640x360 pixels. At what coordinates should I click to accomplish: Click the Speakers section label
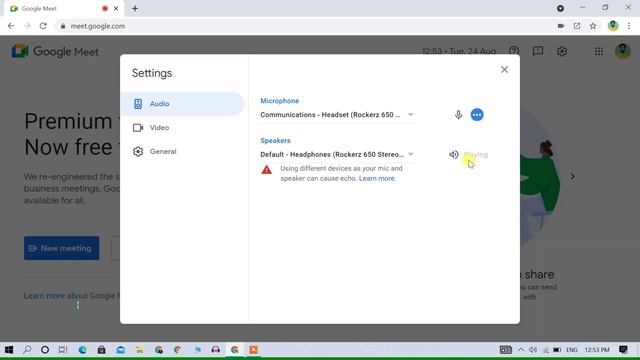(x=276, y=140)
